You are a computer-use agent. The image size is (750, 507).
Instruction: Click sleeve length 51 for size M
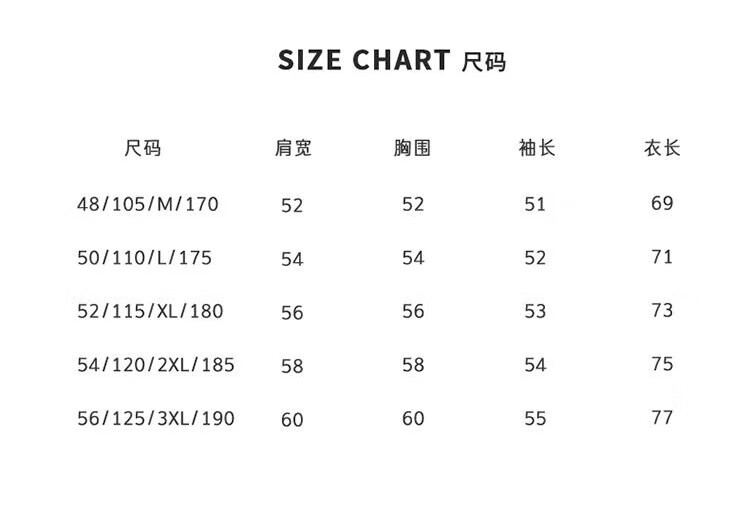coord(535,204)
